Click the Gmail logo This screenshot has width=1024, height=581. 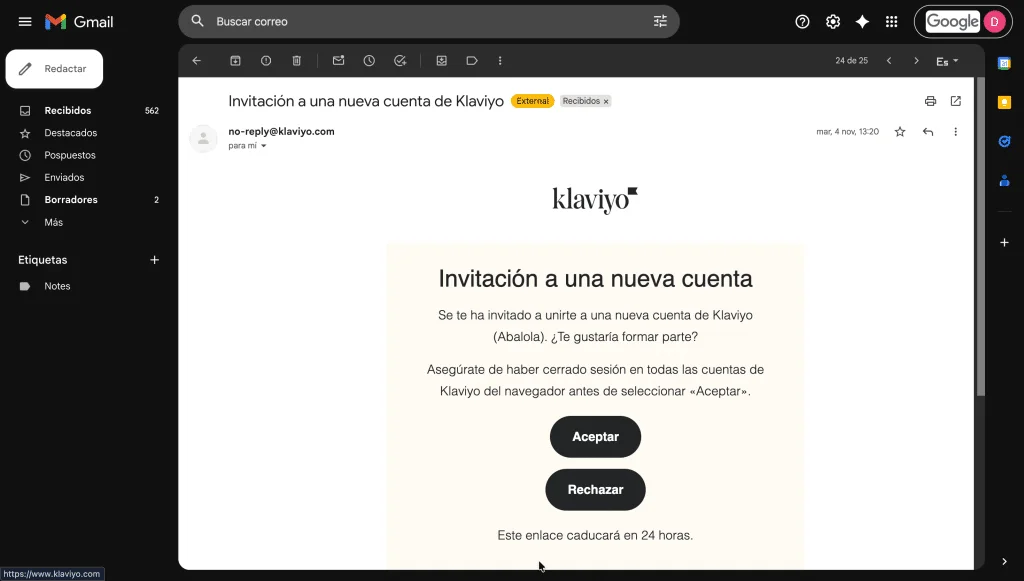point(79,22)
